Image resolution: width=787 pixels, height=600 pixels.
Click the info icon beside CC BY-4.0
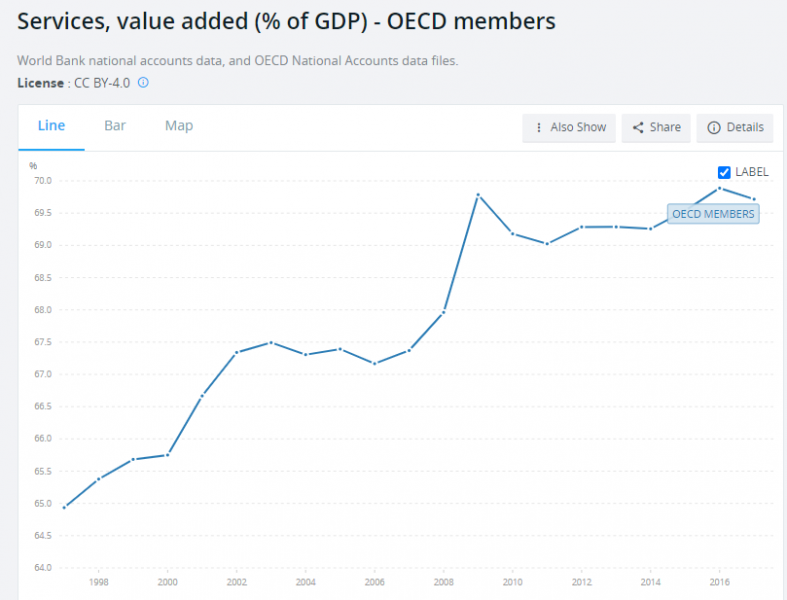[143, 83]
